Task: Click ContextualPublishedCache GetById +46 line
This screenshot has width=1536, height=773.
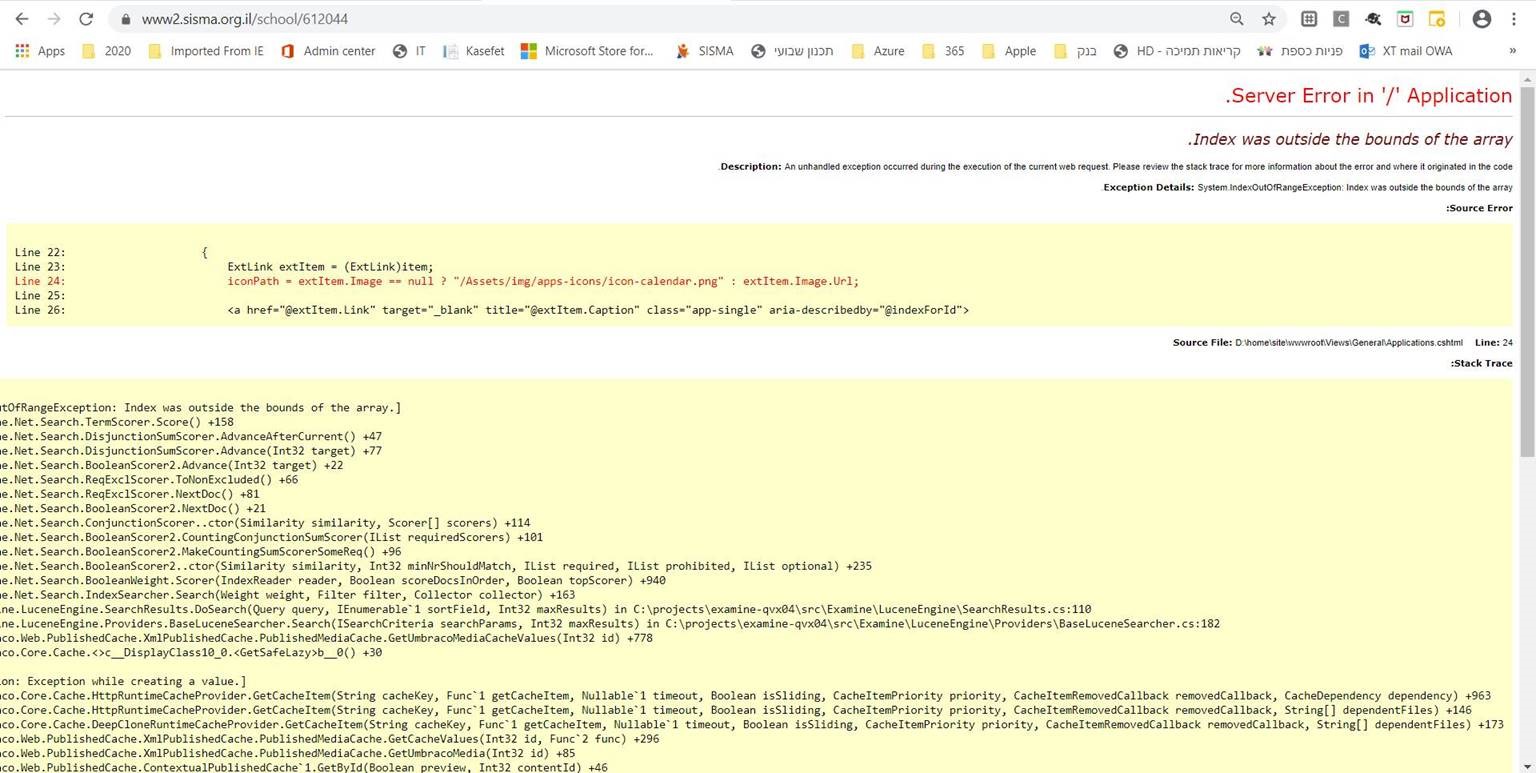Action: pyautogui.click(x=304, y=767)
